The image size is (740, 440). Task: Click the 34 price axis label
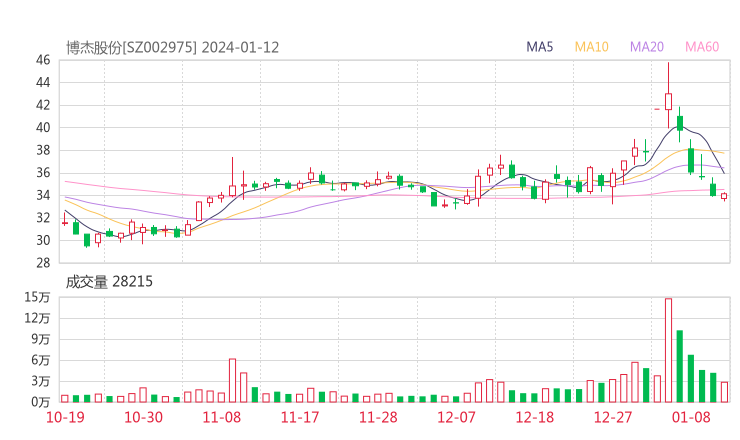pos(42,195)
